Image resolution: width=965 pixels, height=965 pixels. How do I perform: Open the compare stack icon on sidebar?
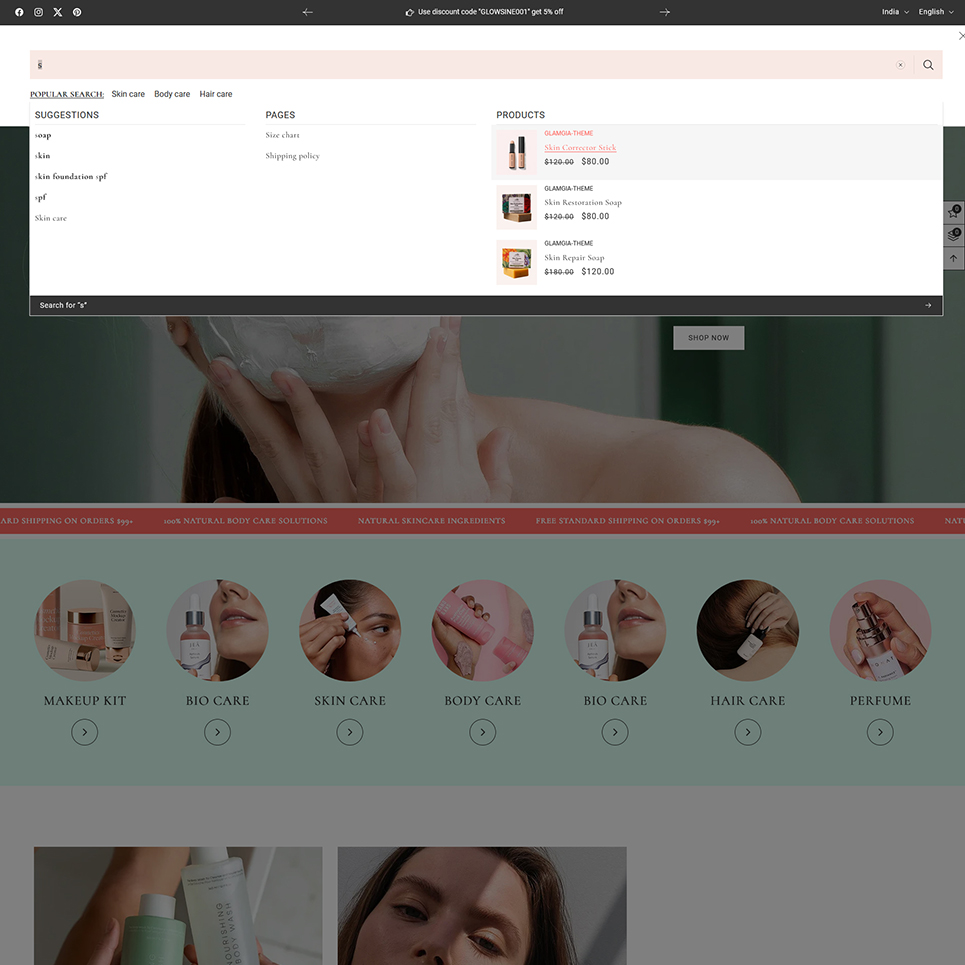point(954,235)
